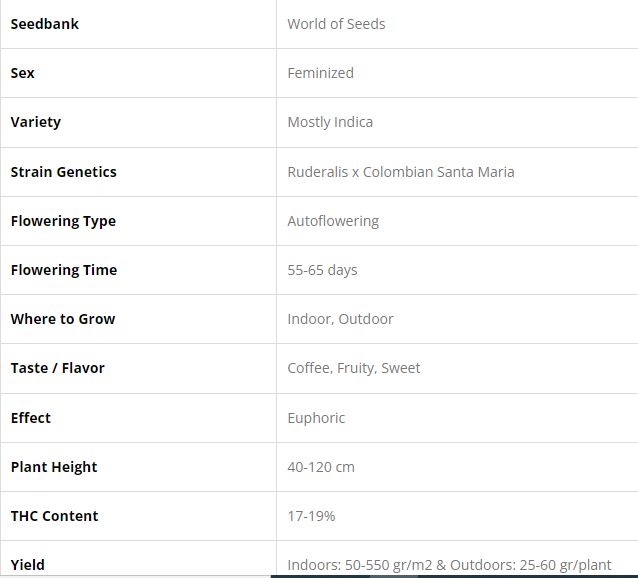Image resolution: width=638 pixels, height=578 pixels.
Task: Click the Euphoric effect value
Action: tap(316, 418)
